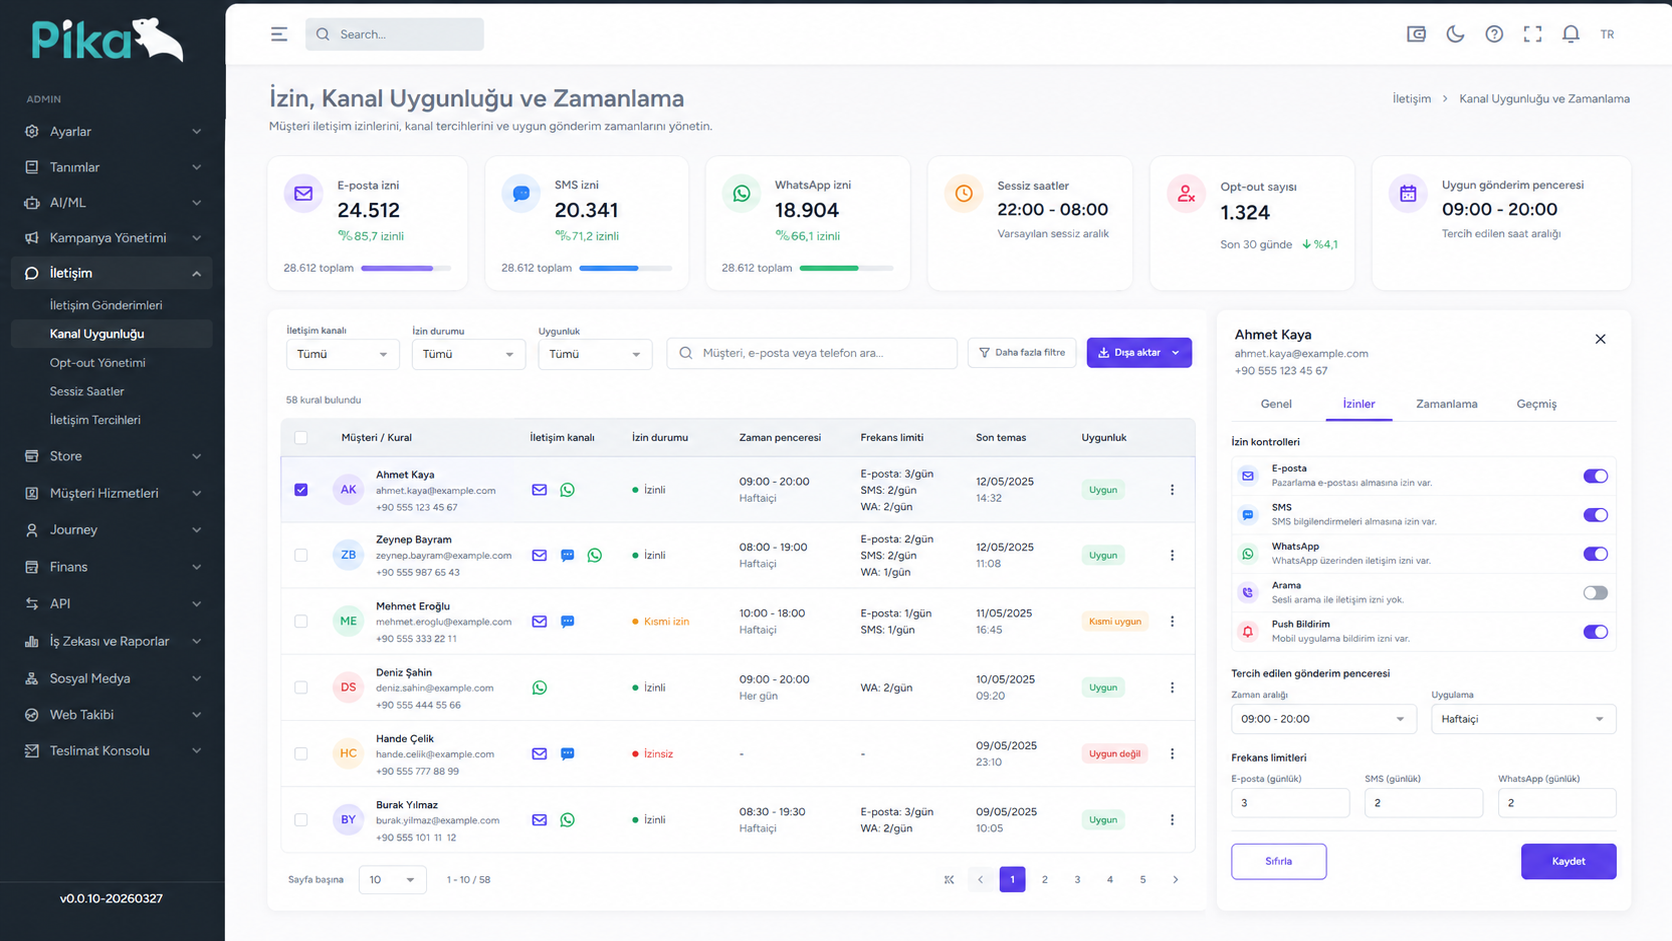The height and width of the screenshot is (941, 1672).
Task: Click WhatsApp channel icon in Deniz Şahin row
Action: (539, 687)
